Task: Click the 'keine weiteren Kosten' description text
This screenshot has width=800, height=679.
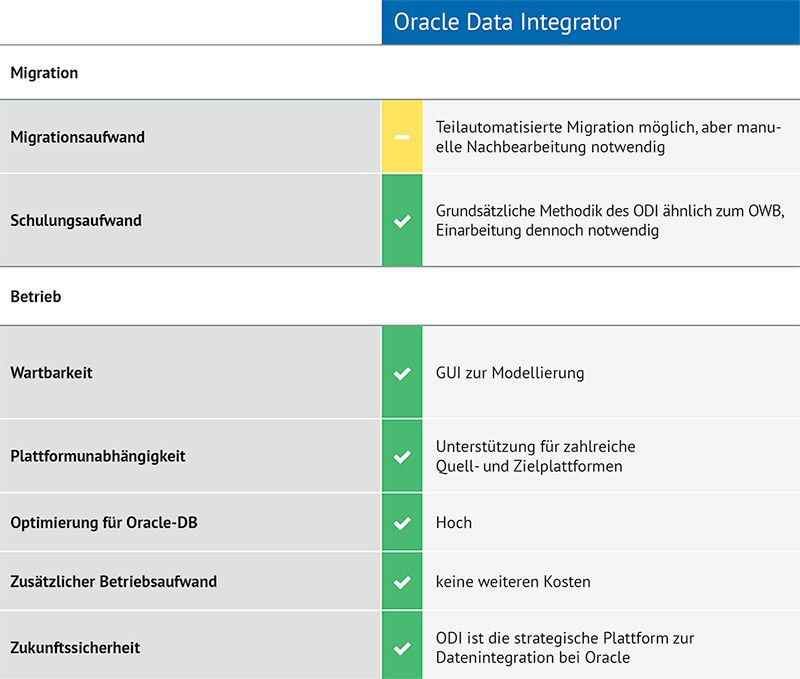Action: pyautogui.click(x=513, y=581)
